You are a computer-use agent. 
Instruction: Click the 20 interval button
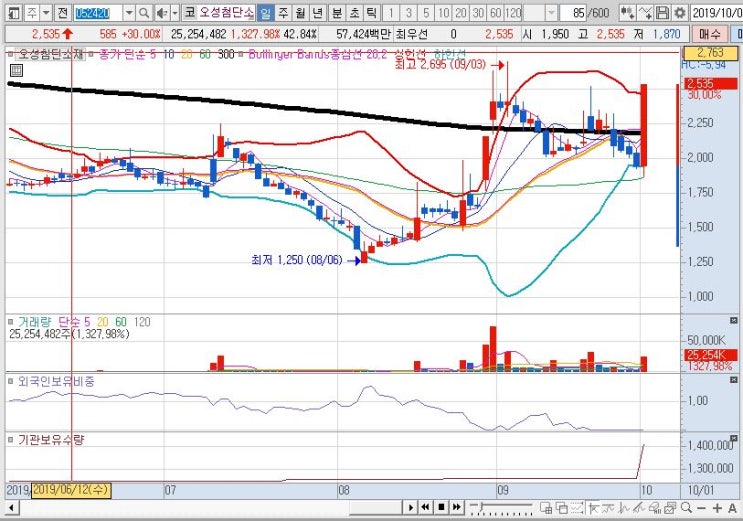coord(461,13)
